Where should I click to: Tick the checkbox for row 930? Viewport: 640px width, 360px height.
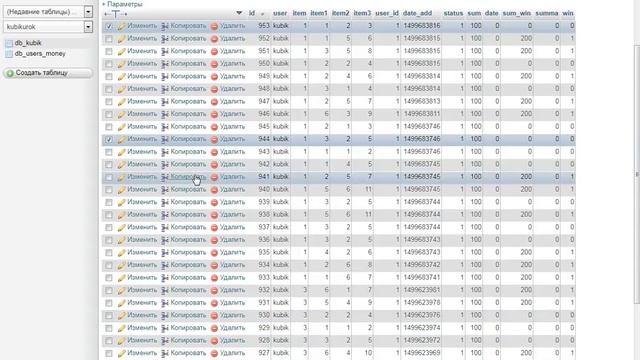coord(109,316)
